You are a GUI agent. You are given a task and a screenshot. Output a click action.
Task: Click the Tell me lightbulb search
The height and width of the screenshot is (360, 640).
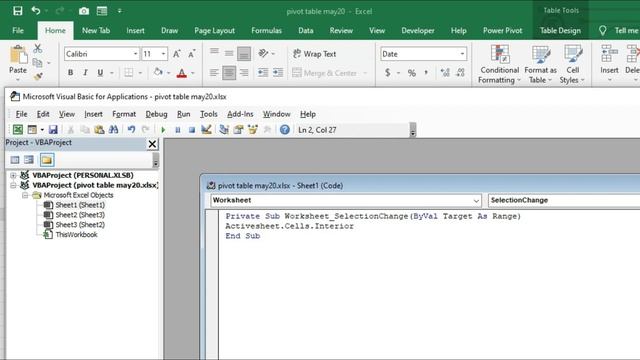[602, 31]
